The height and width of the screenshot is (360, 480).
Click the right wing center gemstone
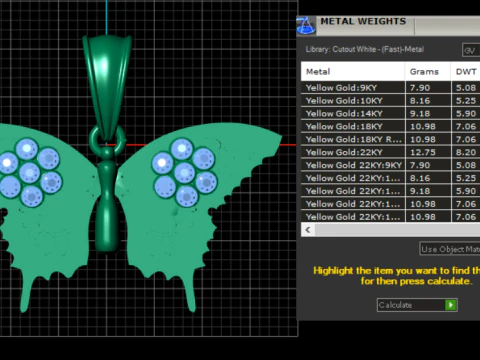pyautogui.click(x=184, y=173)
